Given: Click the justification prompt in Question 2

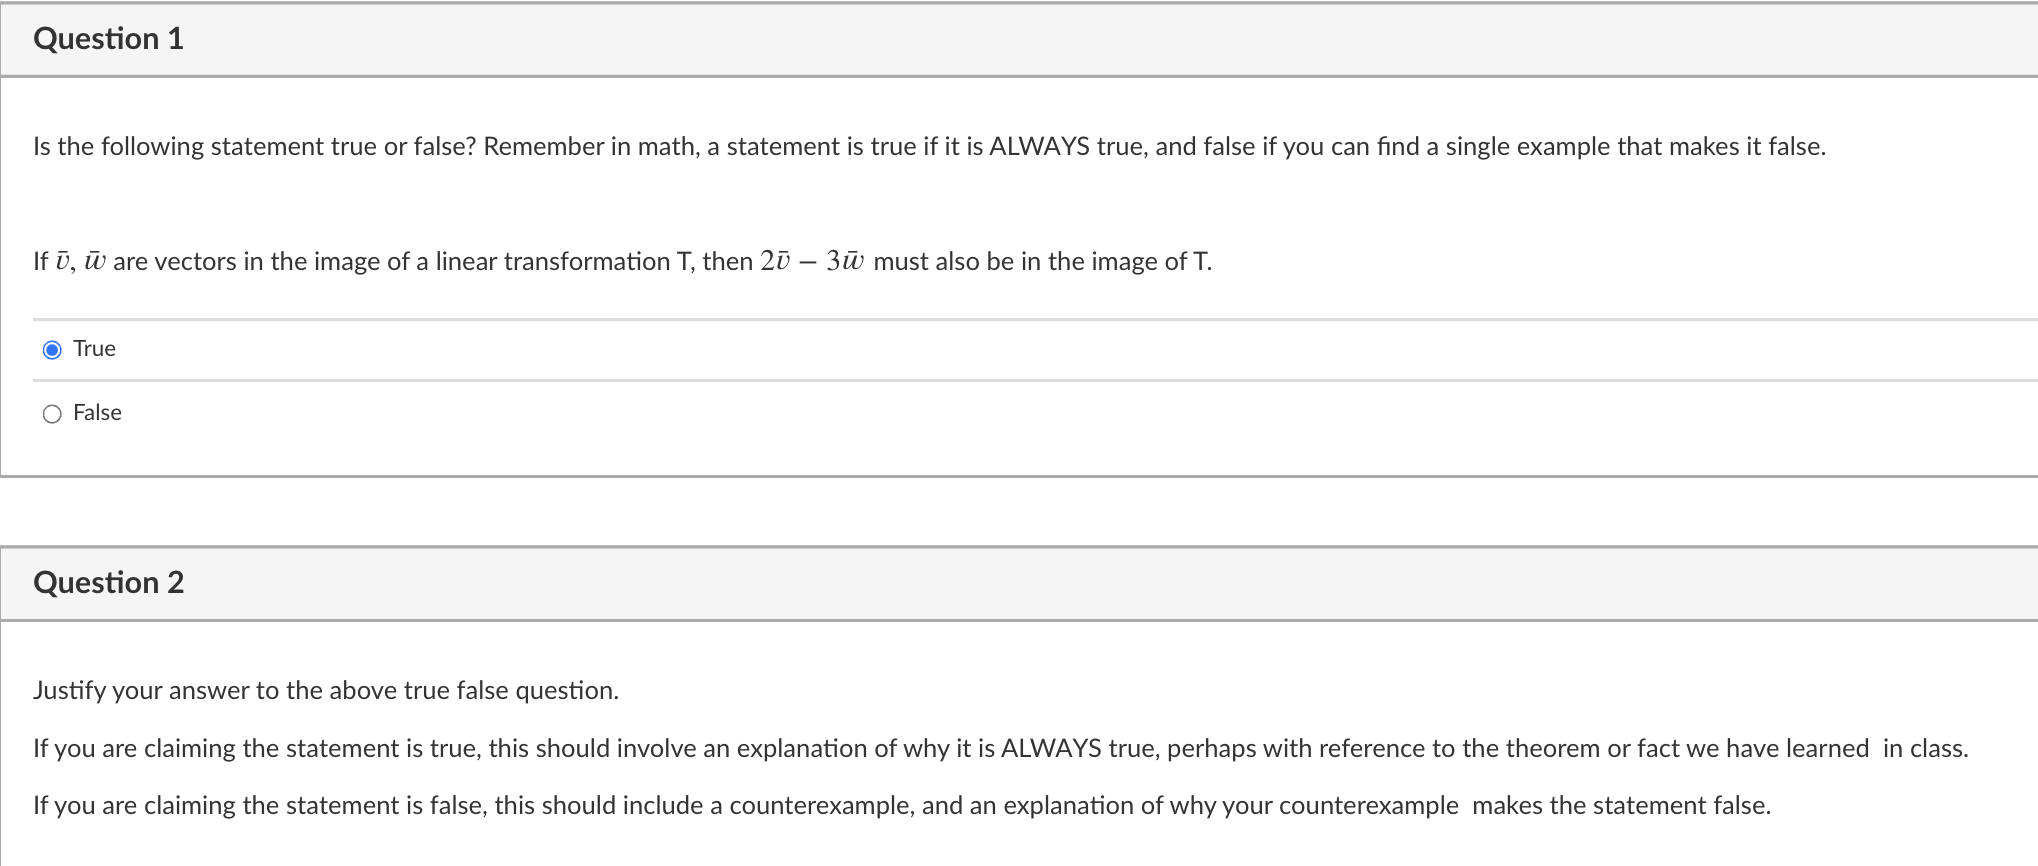Looking at the screenshot, I should 327,690.
